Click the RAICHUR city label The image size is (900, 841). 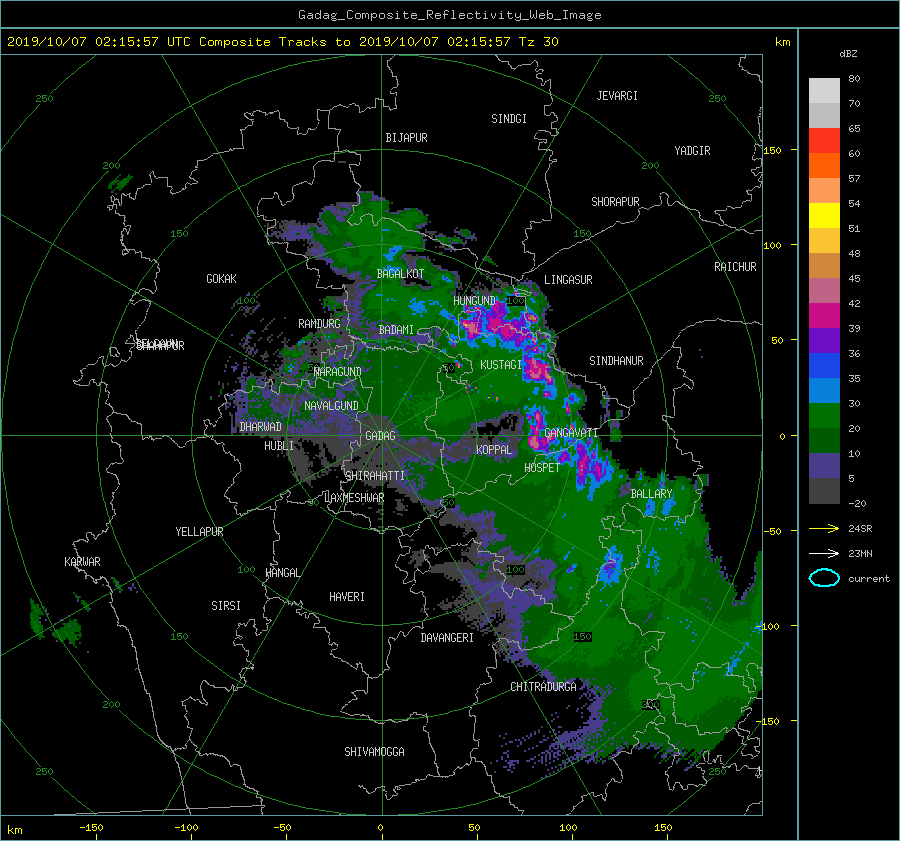(735, 267)
